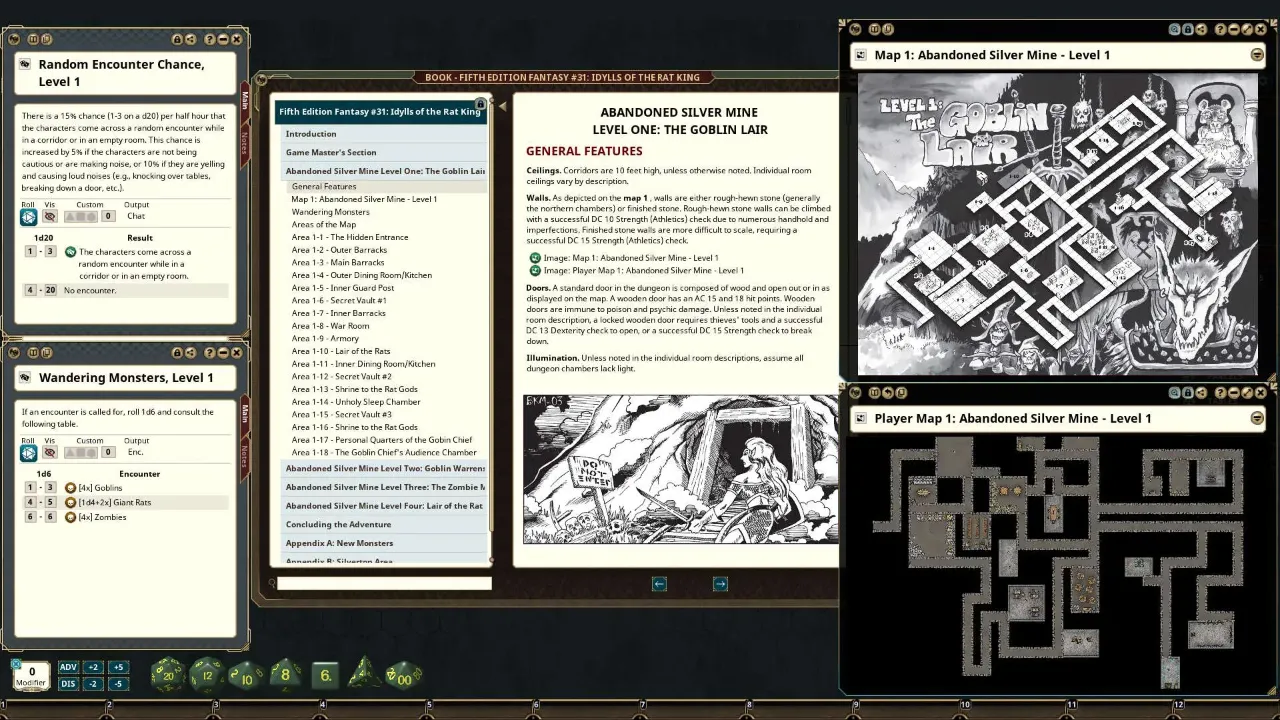Toggle the -2 modifier button
Image resolution: width=1280 pixels, height=720 pixels.
(93, 684)
